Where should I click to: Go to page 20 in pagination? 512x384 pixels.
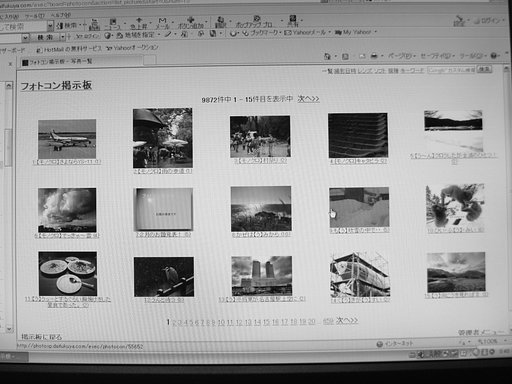[x=311, y=322]
